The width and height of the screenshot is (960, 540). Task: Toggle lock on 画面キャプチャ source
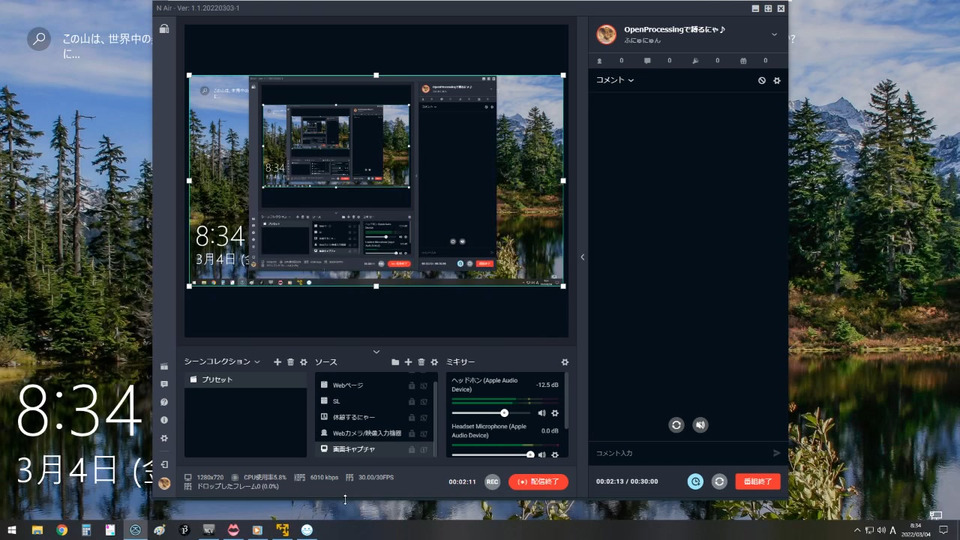[411, 449]
